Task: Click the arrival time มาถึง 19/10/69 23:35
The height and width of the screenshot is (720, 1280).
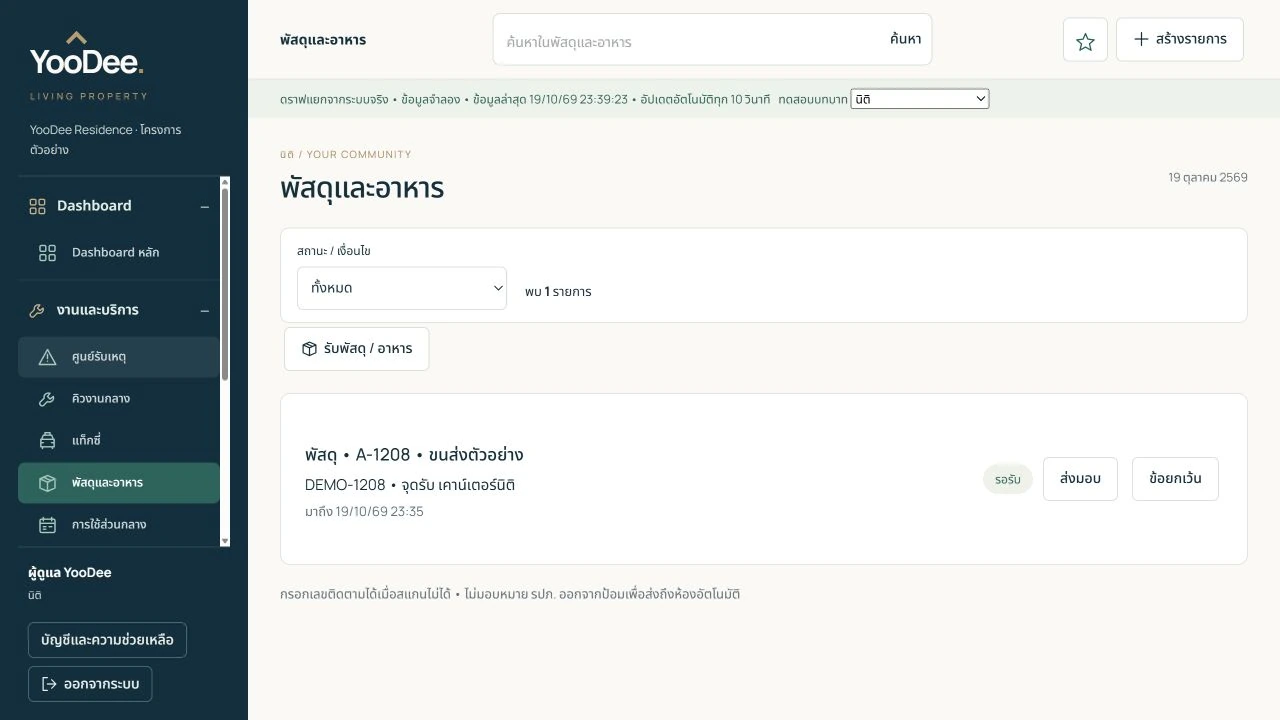Action: (364, 512)
